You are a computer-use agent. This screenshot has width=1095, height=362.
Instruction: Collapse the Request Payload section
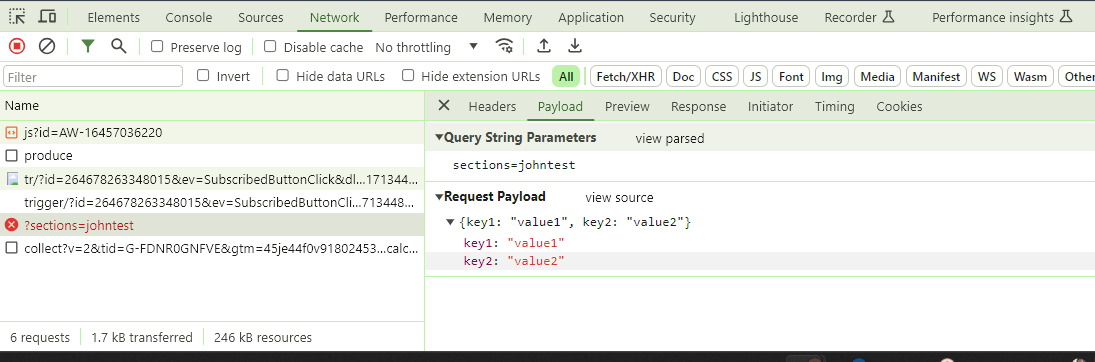[439, 197]
